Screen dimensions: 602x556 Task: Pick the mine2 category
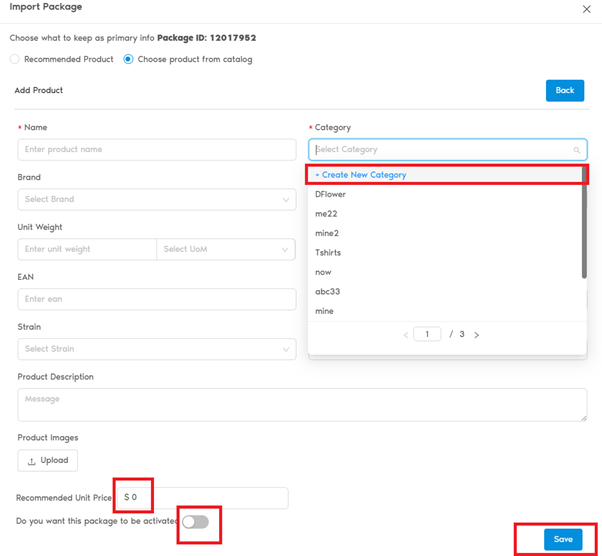[x=445, y=233]
